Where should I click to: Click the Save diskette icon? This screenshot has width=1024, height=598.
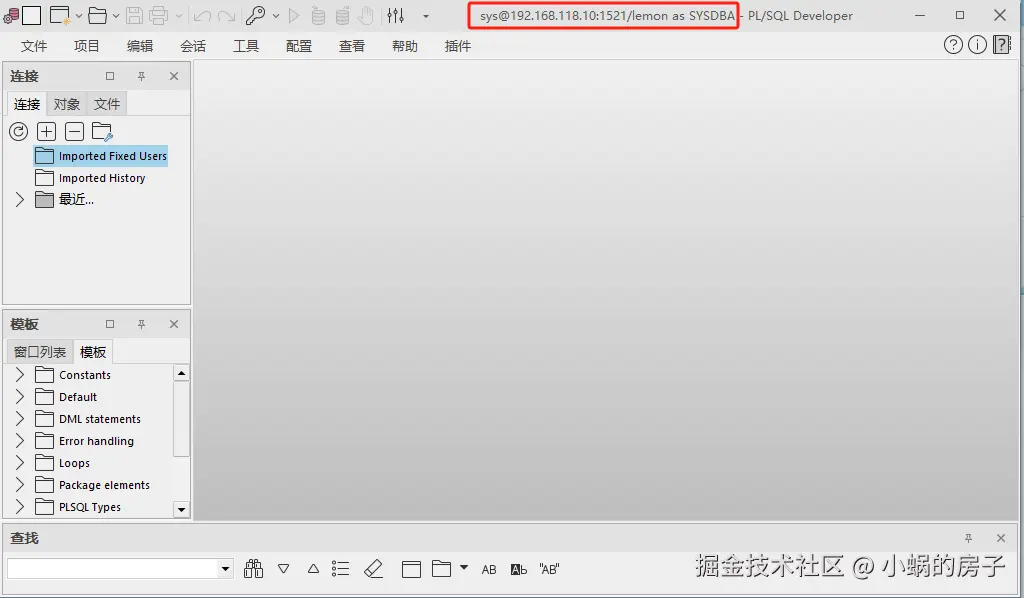(x=135, y=15)
